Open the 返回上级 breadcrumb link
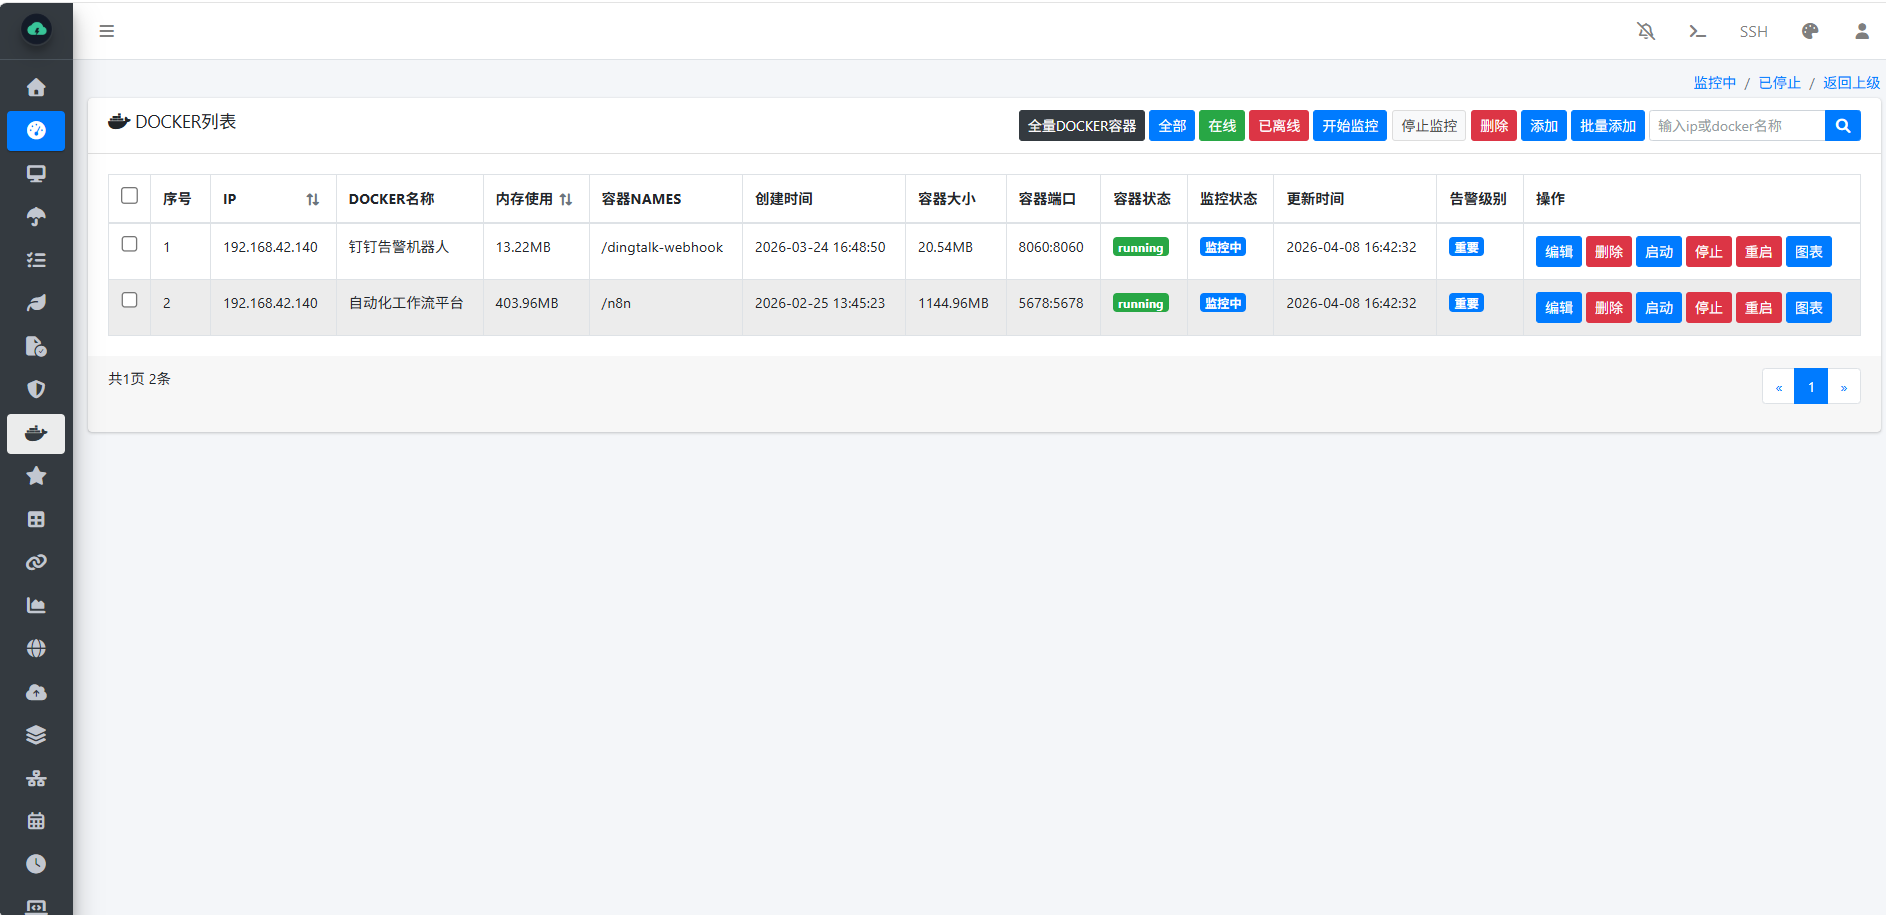The width and height of the screenshot is (1886, 915). [1851, 83]
